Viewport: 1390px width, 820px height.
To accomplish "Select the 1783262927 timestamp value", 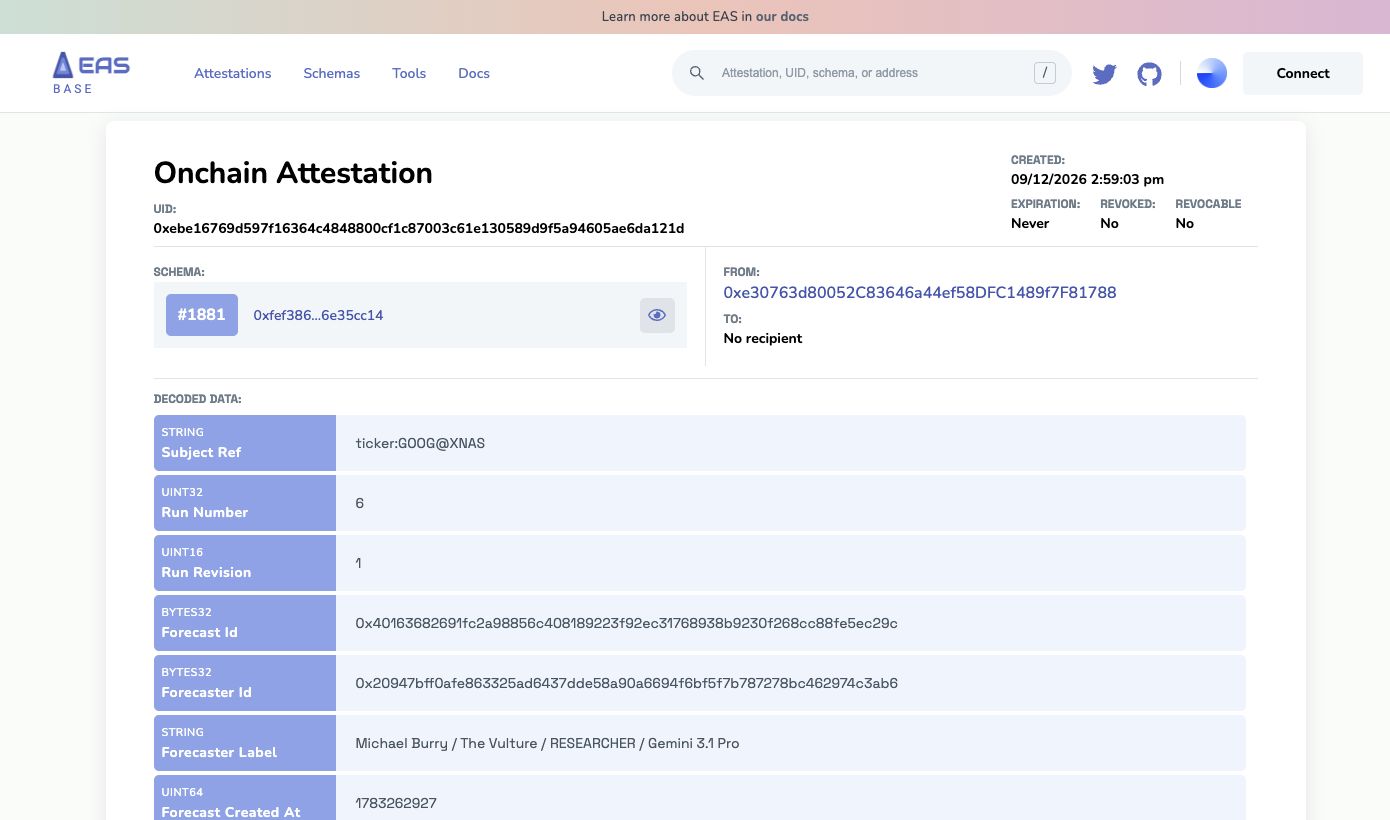I will 396,803.
